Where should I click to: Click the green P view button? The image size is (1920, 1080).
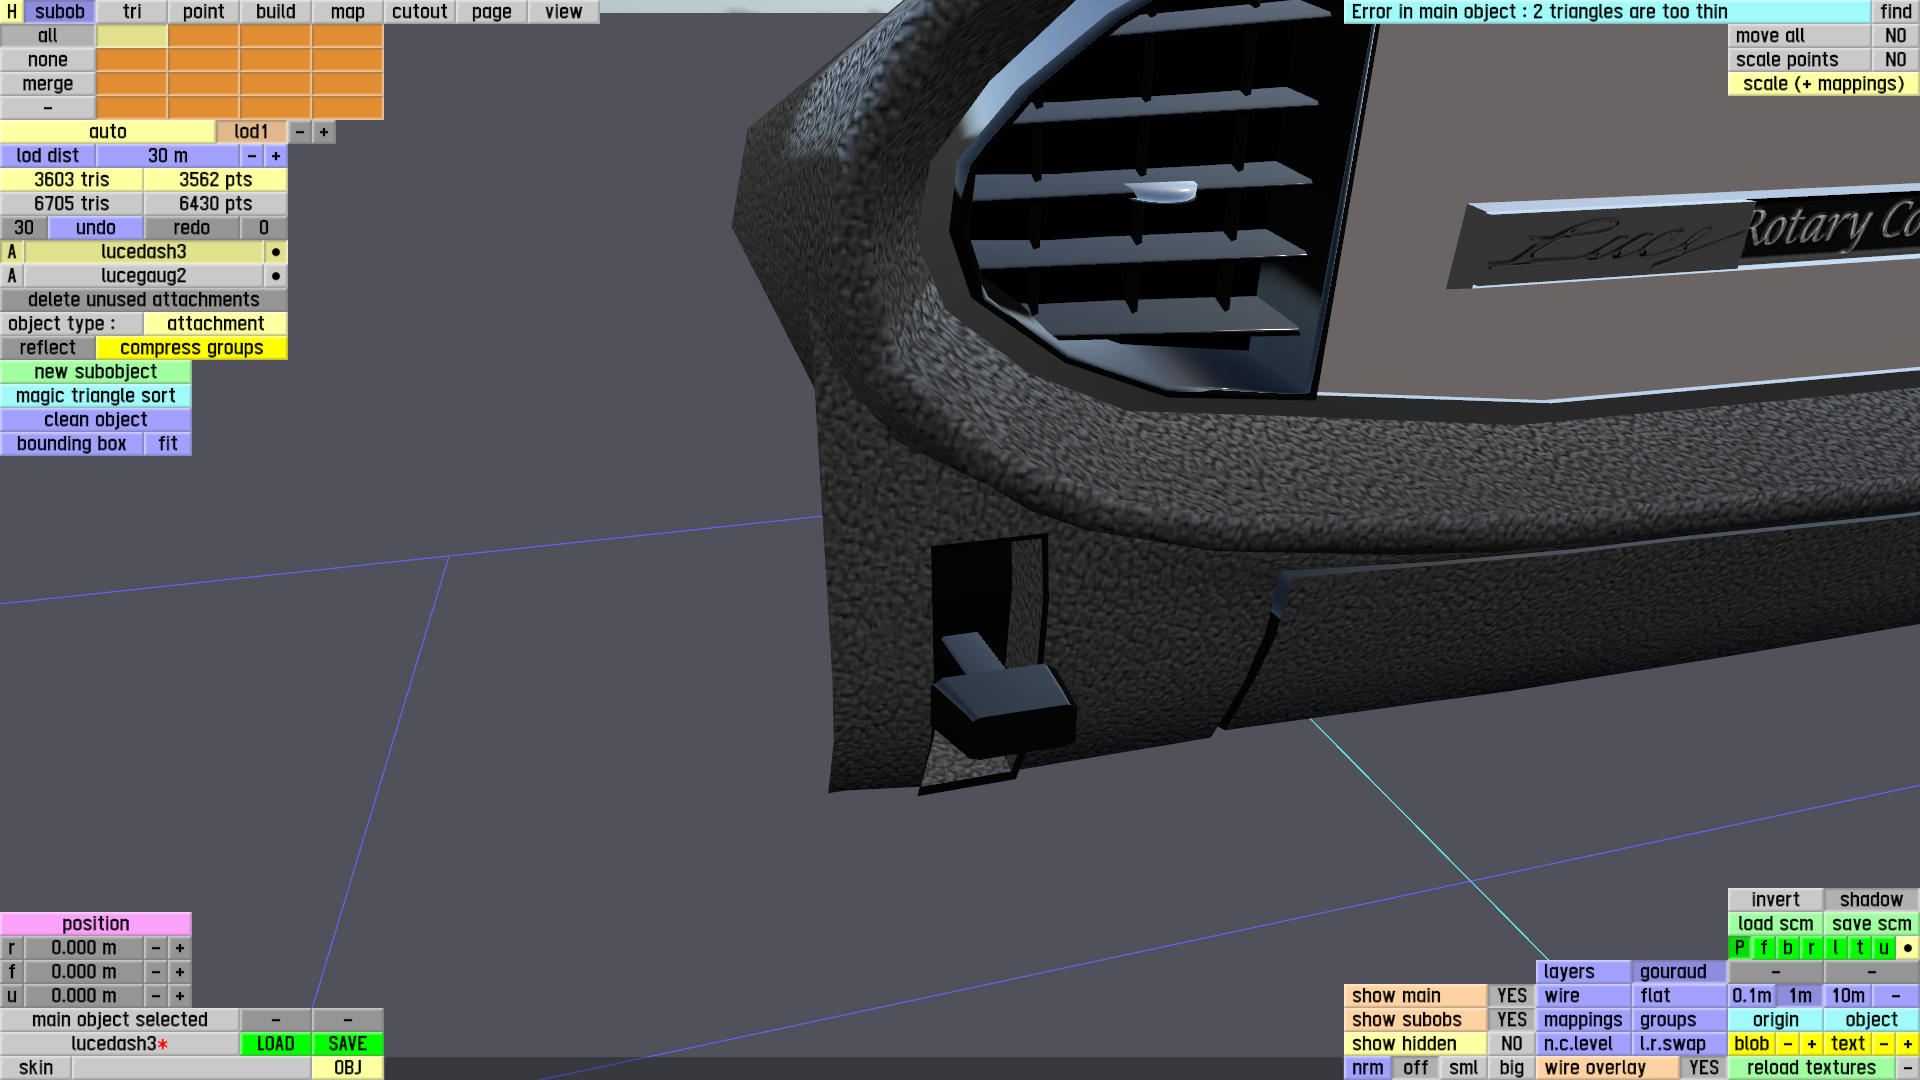[1739, 948]
